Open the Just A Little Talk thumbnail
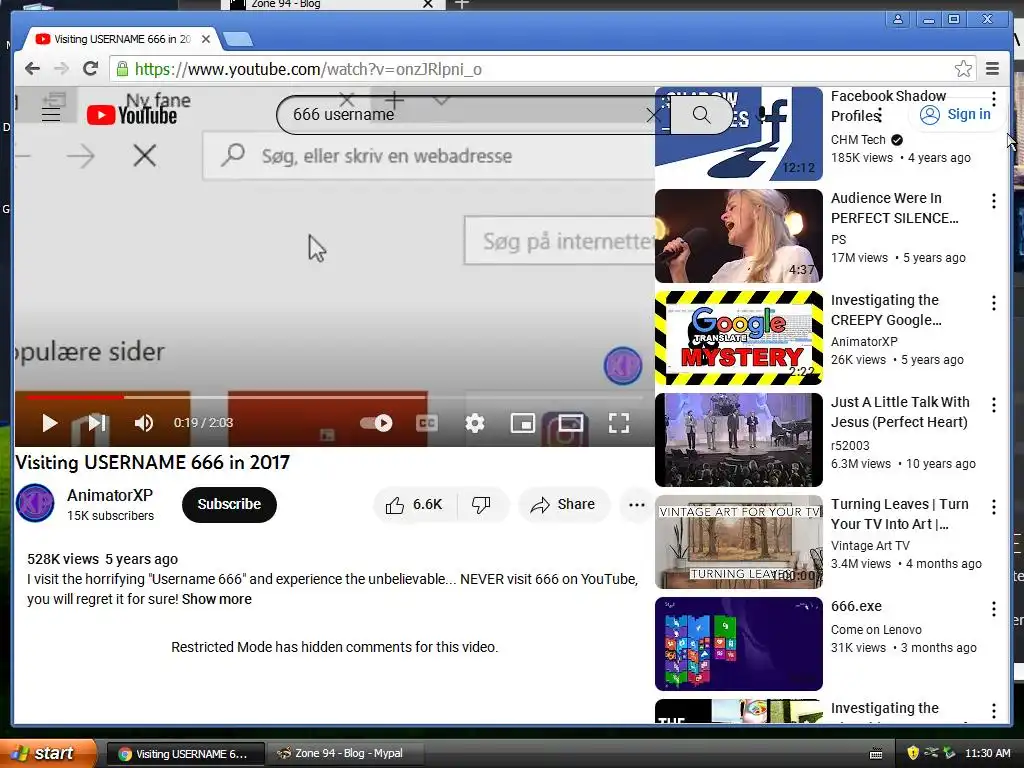The height and width of the screenshot is (768, 1024). pyautogui.click(x=739, y=440)
